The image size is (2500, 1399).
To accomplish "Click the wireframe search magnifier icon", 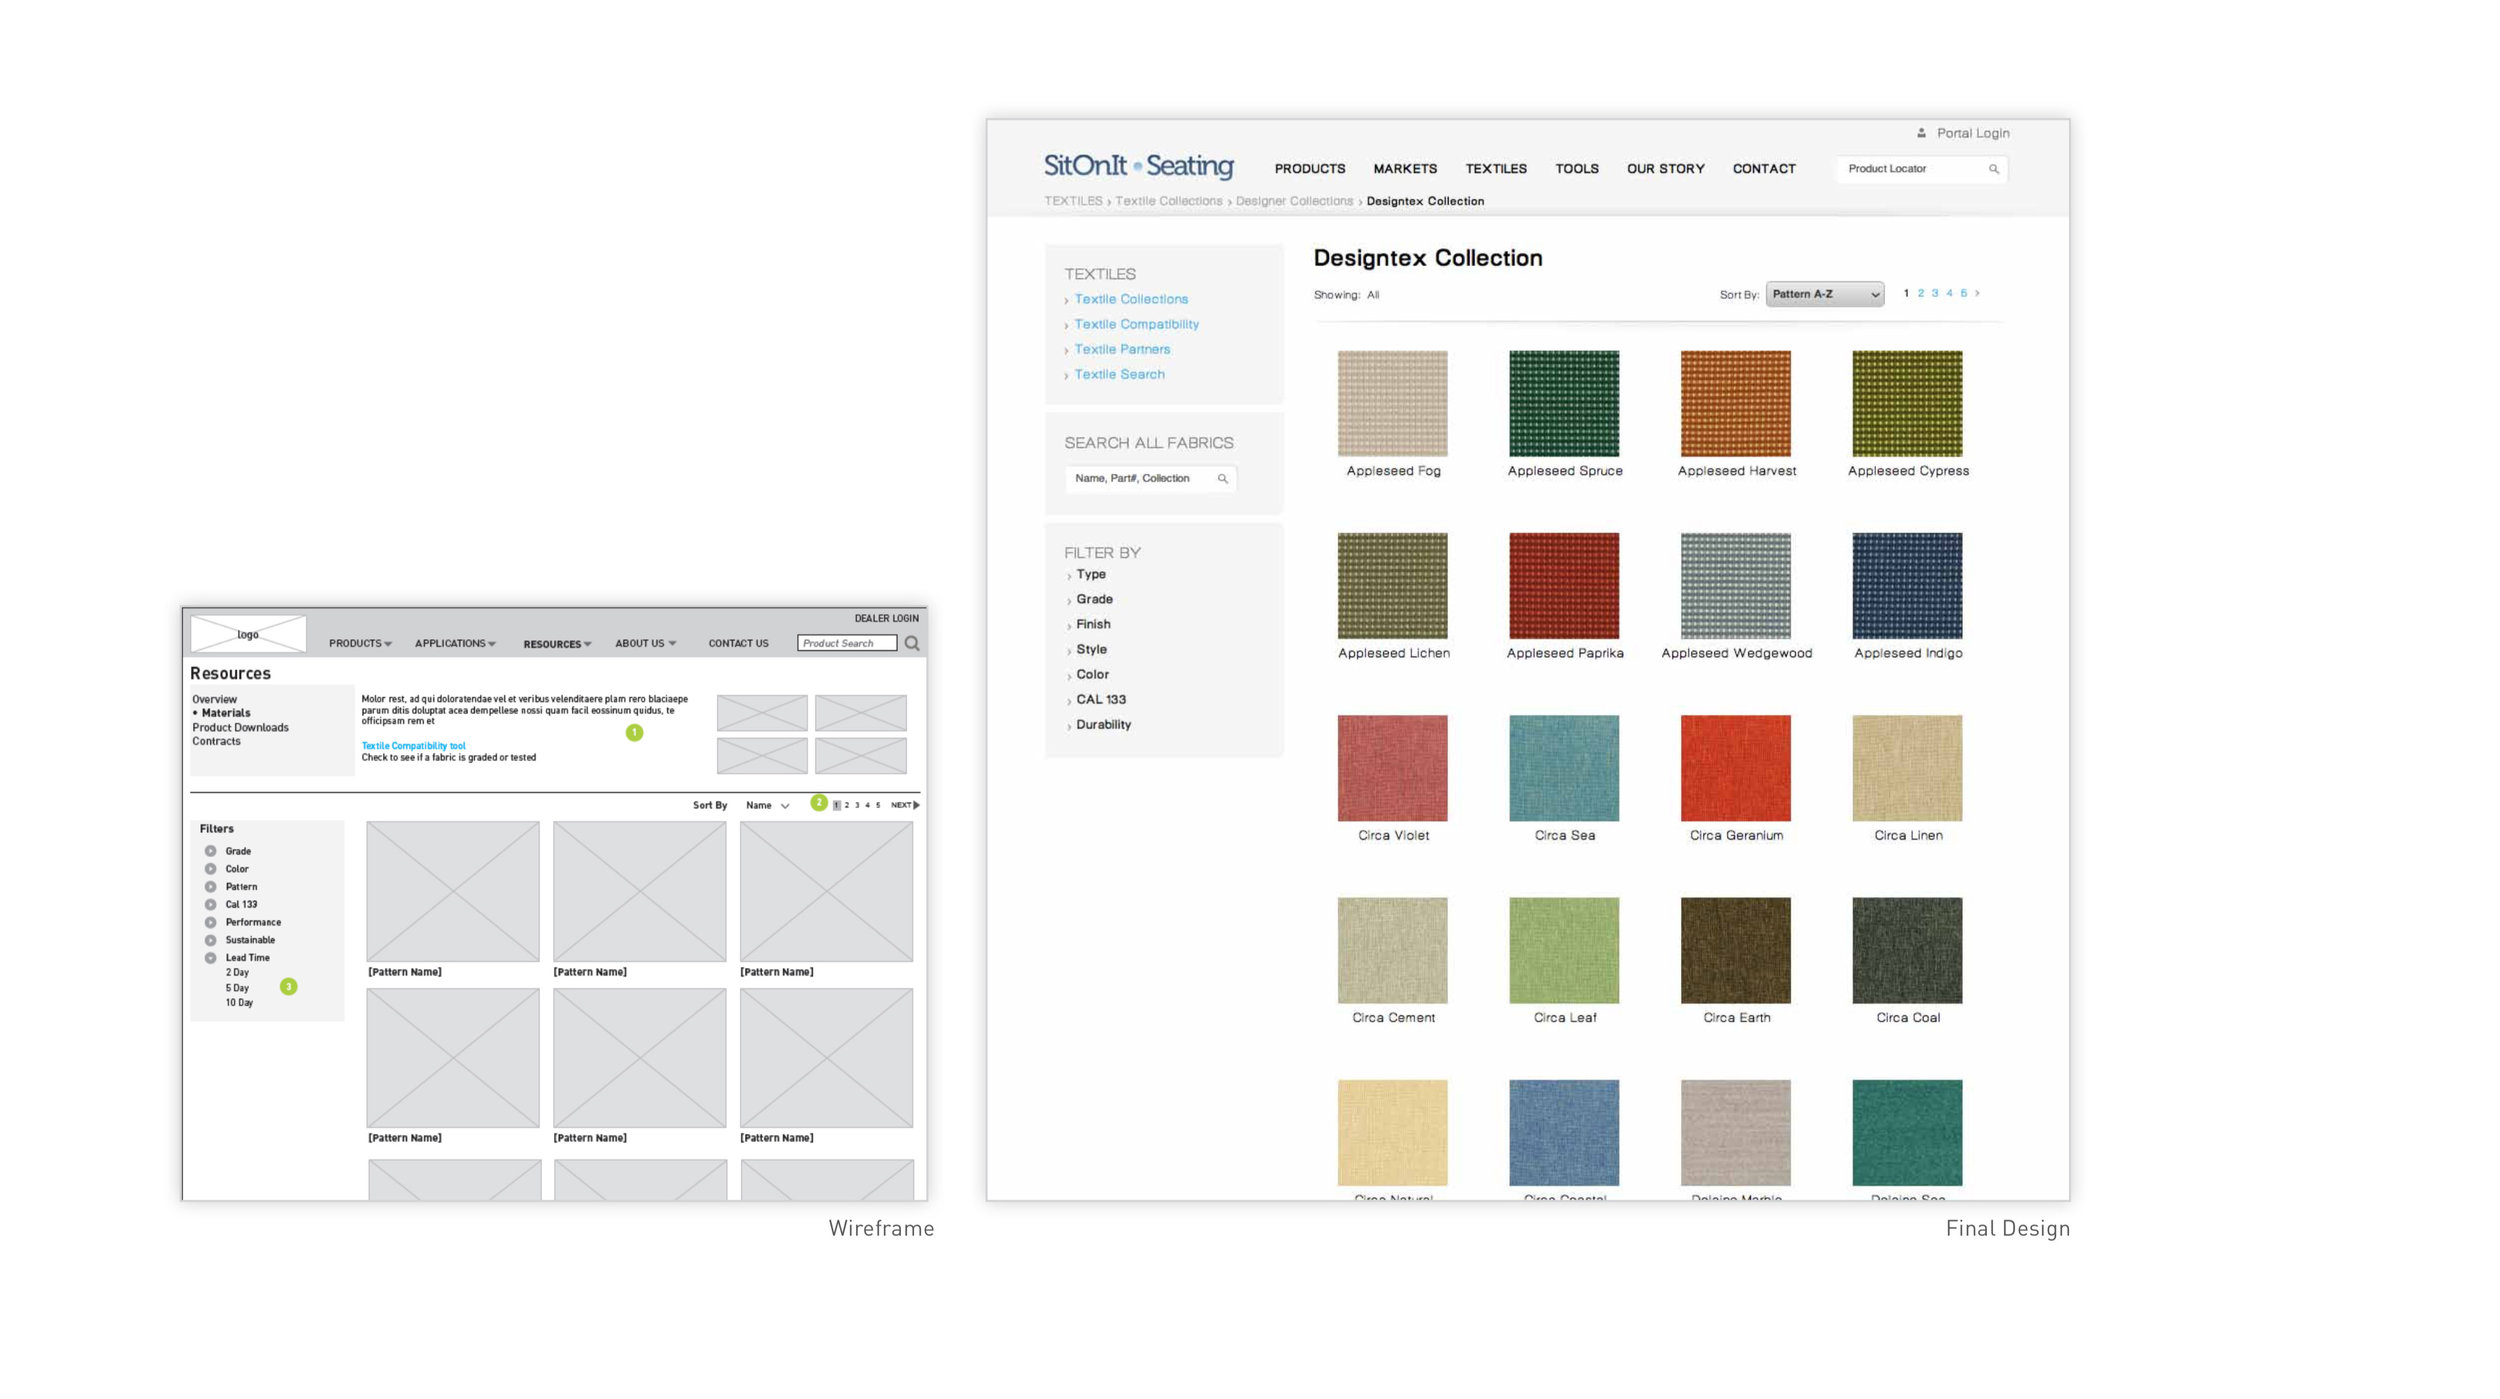I will coord(912,644).
